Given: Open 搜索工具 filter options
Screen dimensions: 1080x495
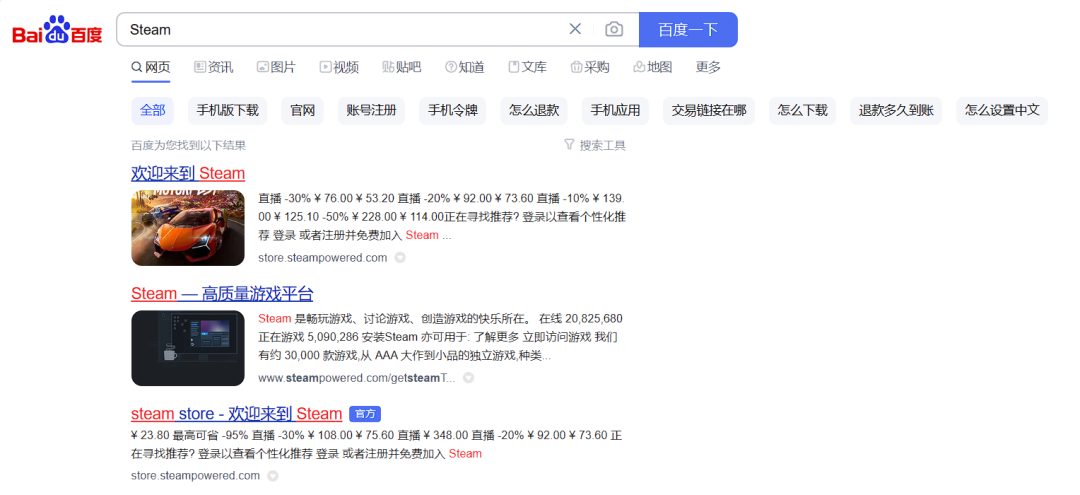Looking at the screenshot, I should click(594, 145).
